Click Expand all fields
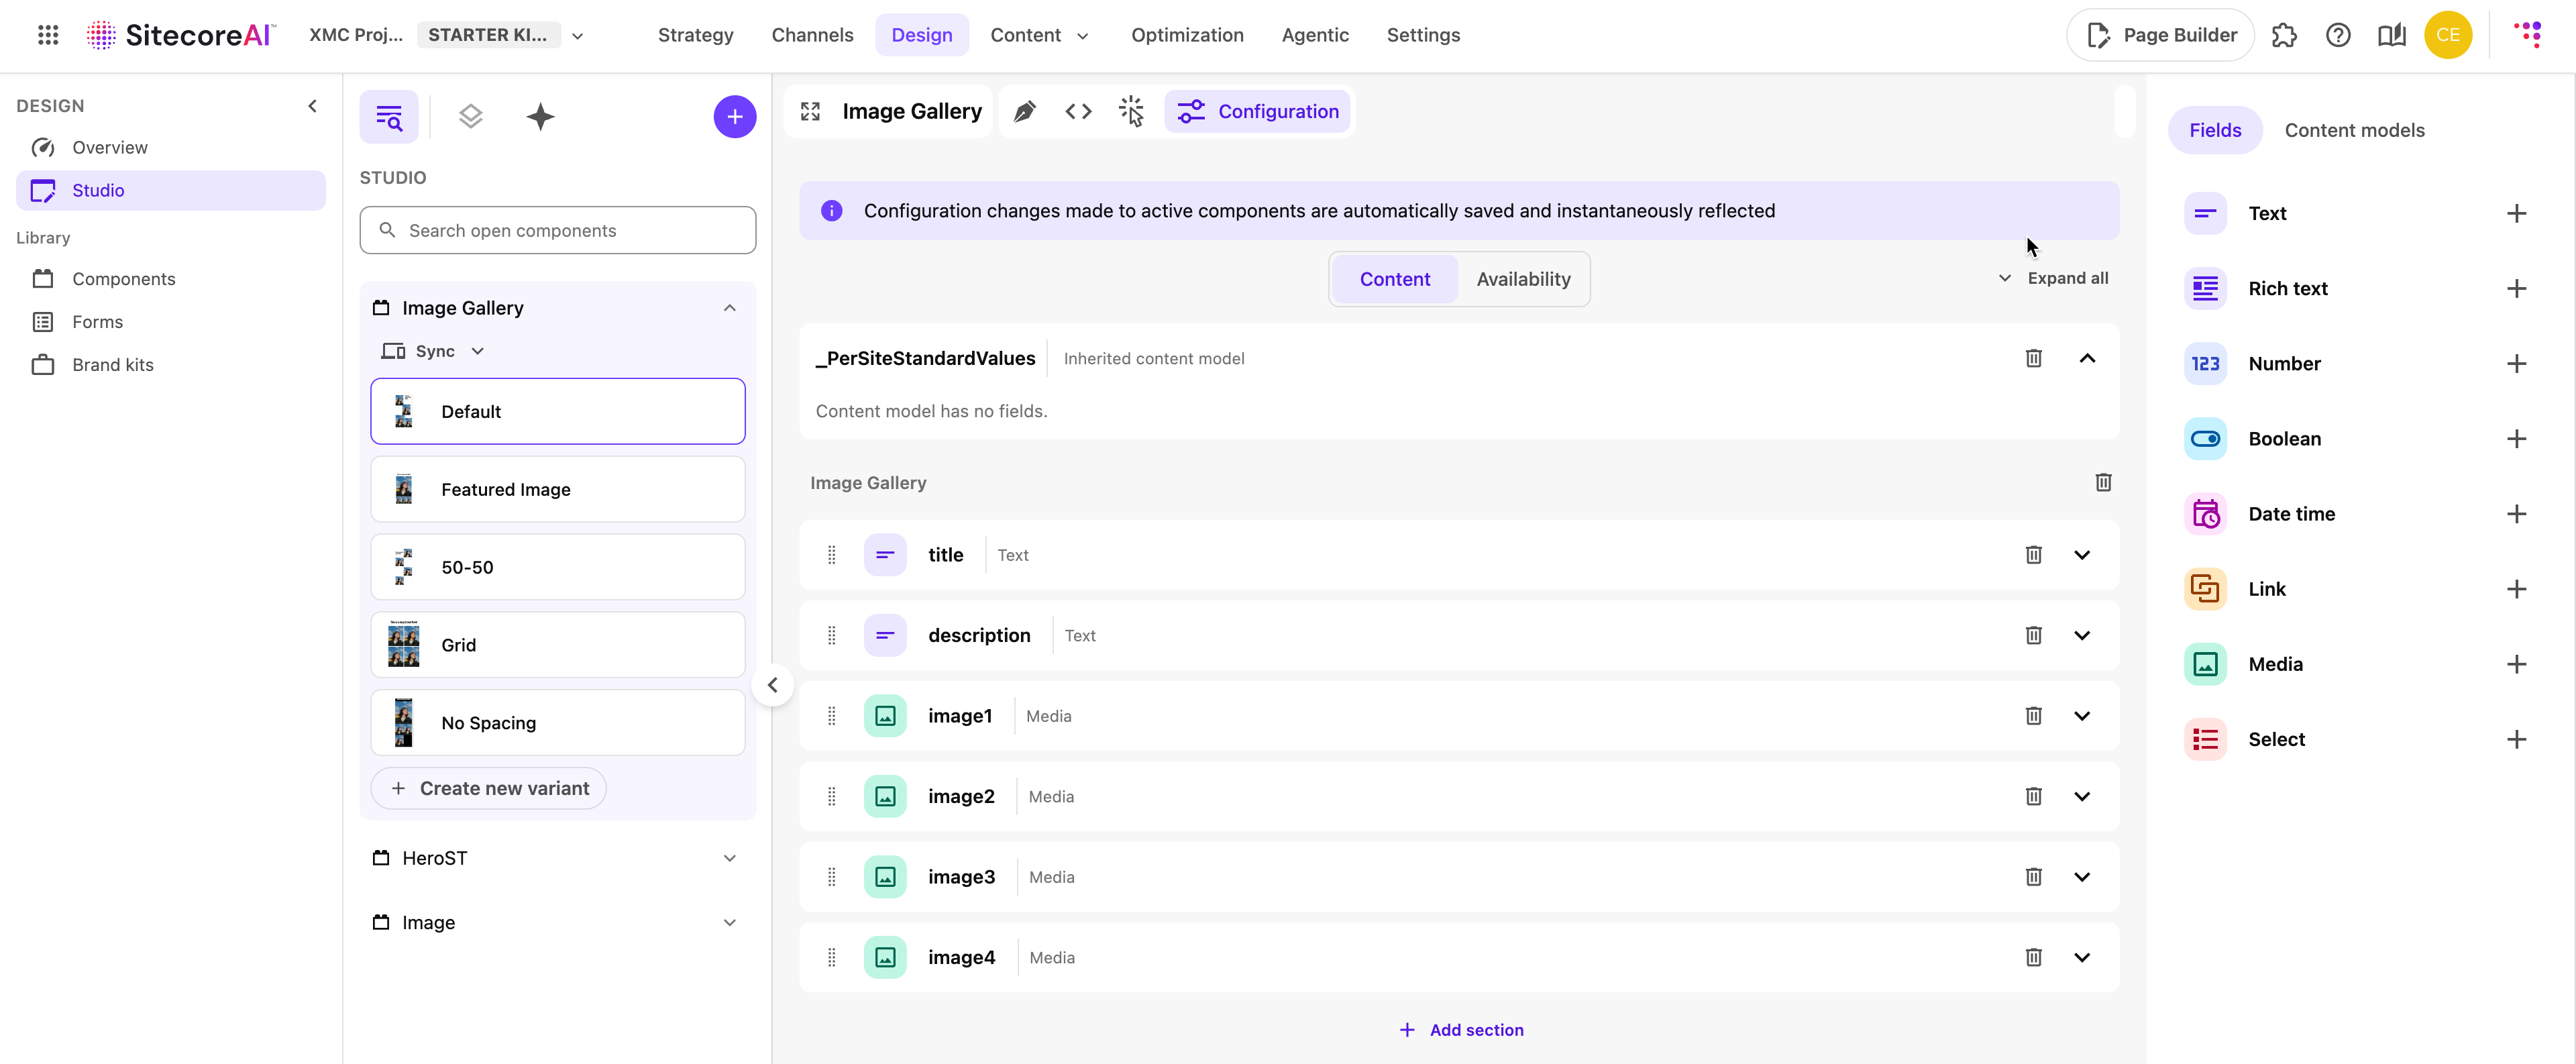The height and width of the screenshot is (1064, 2576). coord(2054,278)
